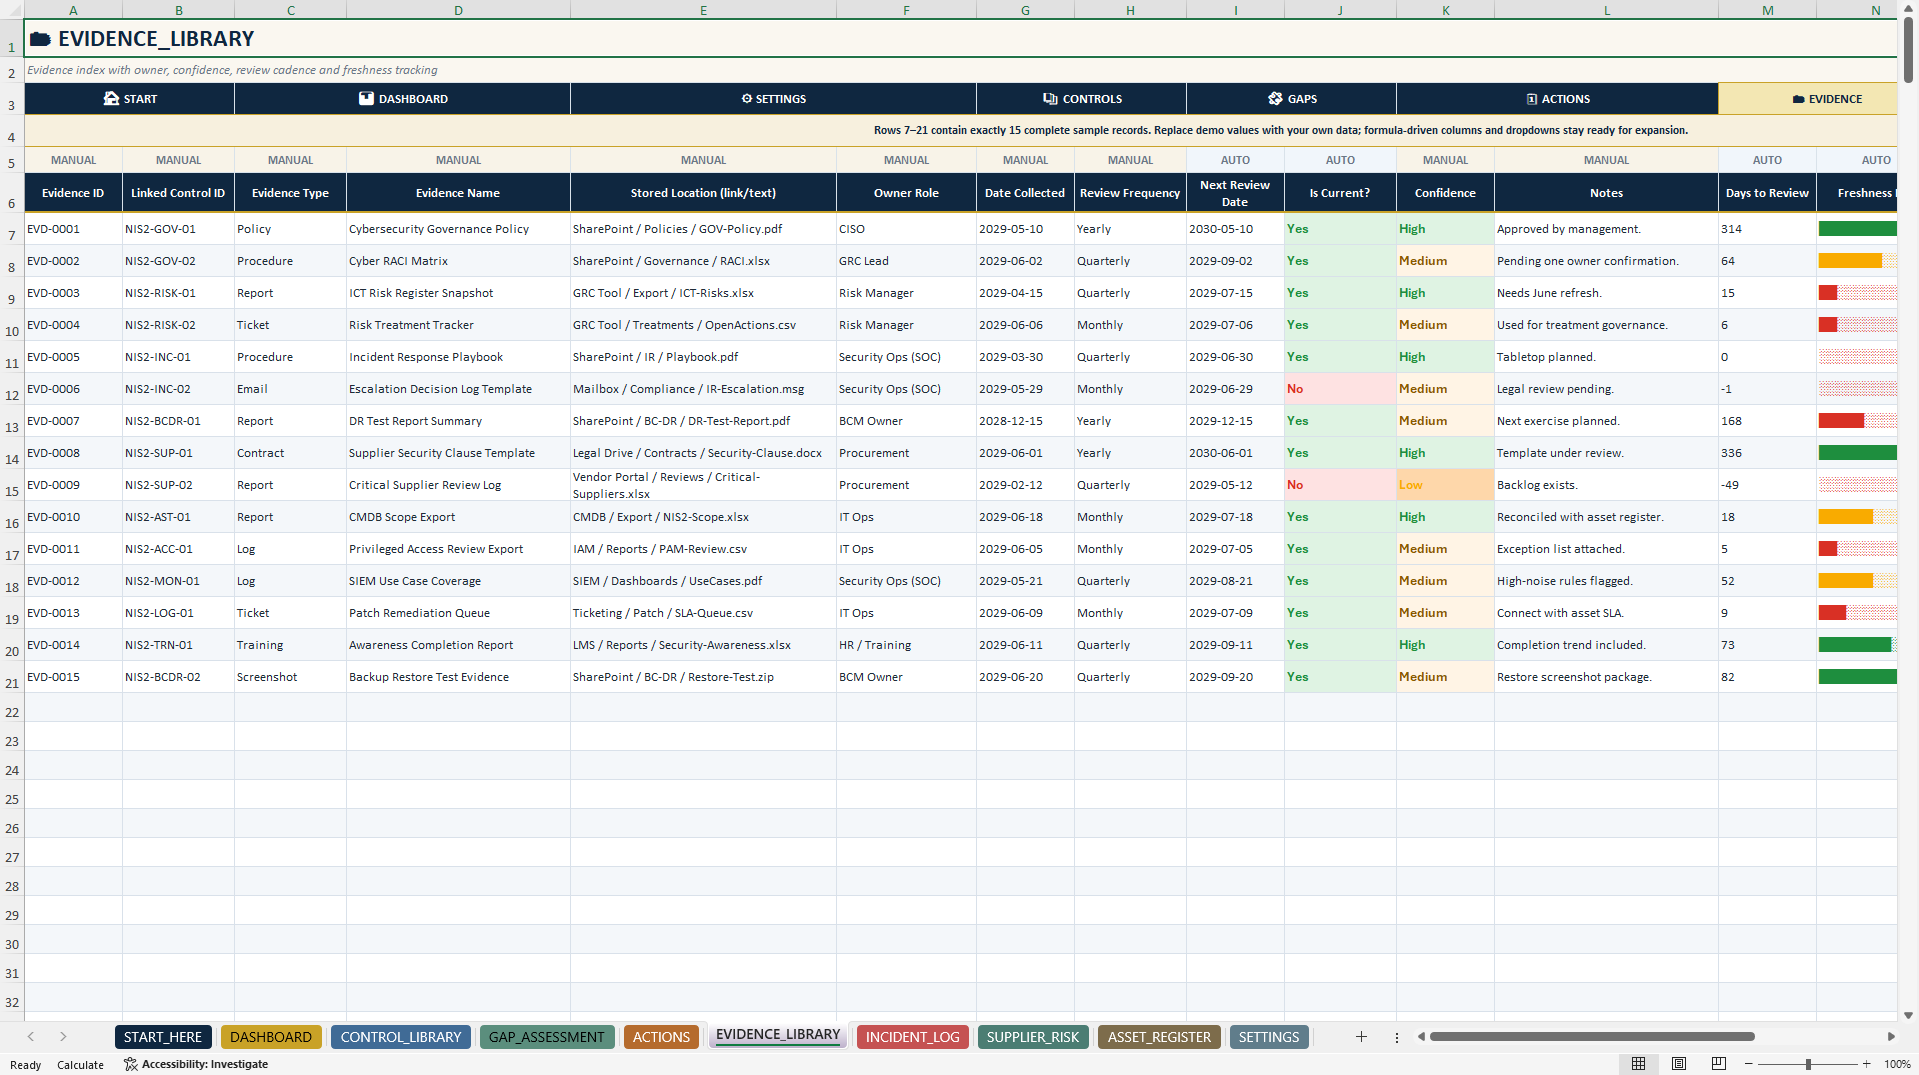Image resolution: width=1919 pixels, height=1075 pixels.
Task: Open DASHBOARD sheet tab at bottom
Action: coord(271,1037)
